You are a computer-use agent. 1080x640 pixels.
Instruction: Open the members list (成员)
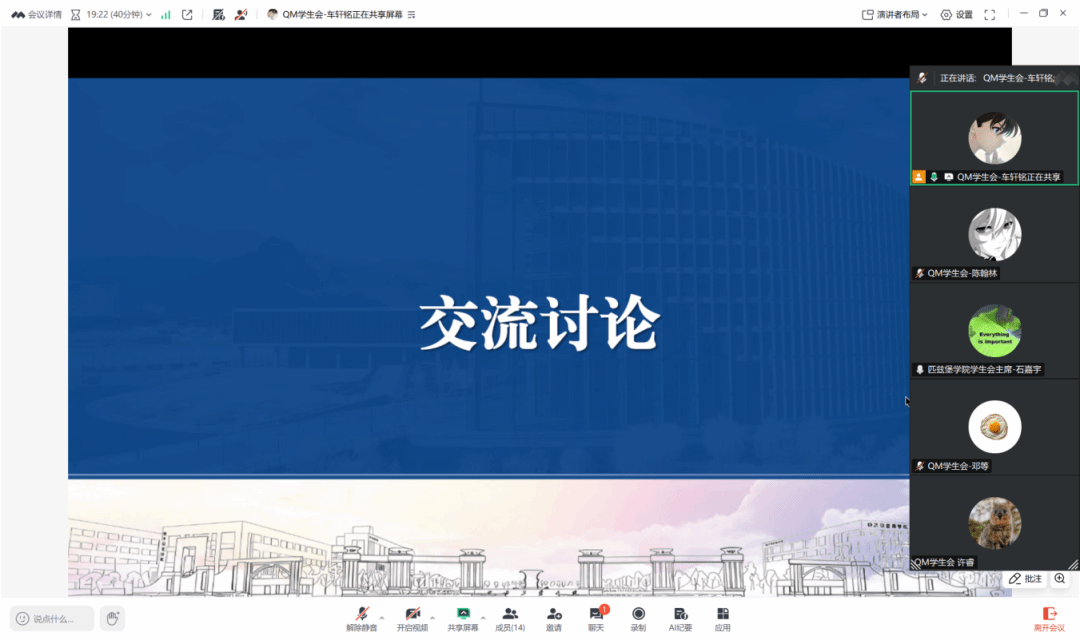point(510,617)
